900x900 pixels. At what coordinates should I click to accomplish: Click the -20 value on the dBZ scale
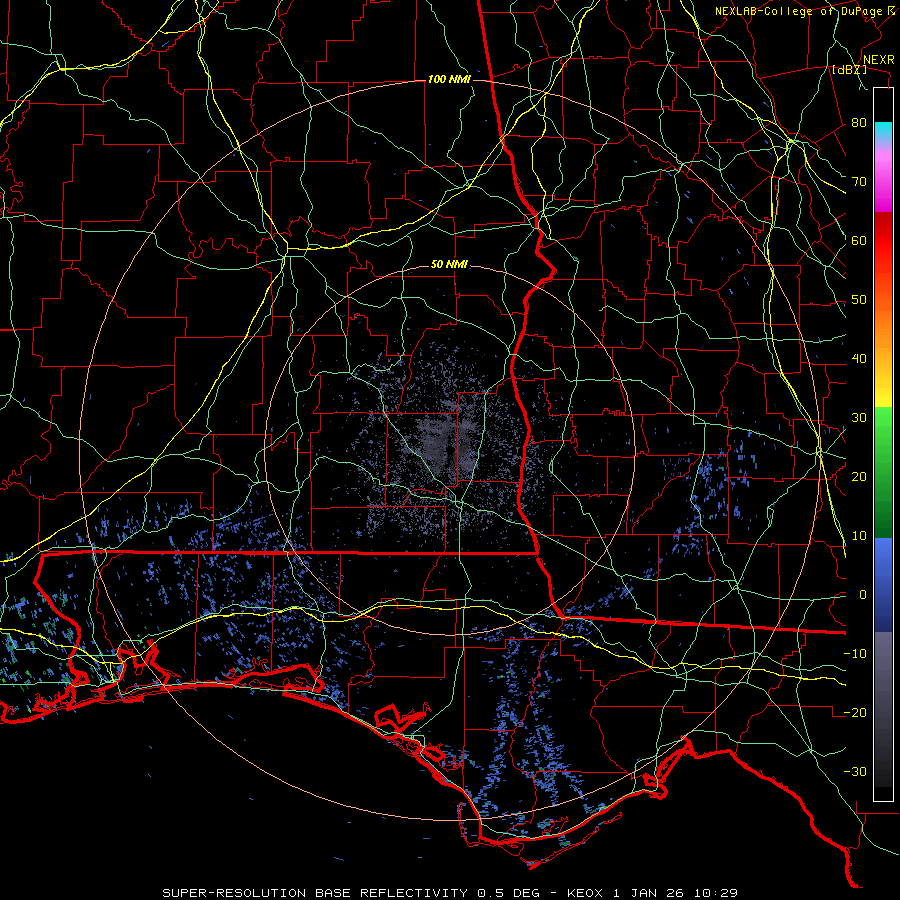(x=855, y=712)
